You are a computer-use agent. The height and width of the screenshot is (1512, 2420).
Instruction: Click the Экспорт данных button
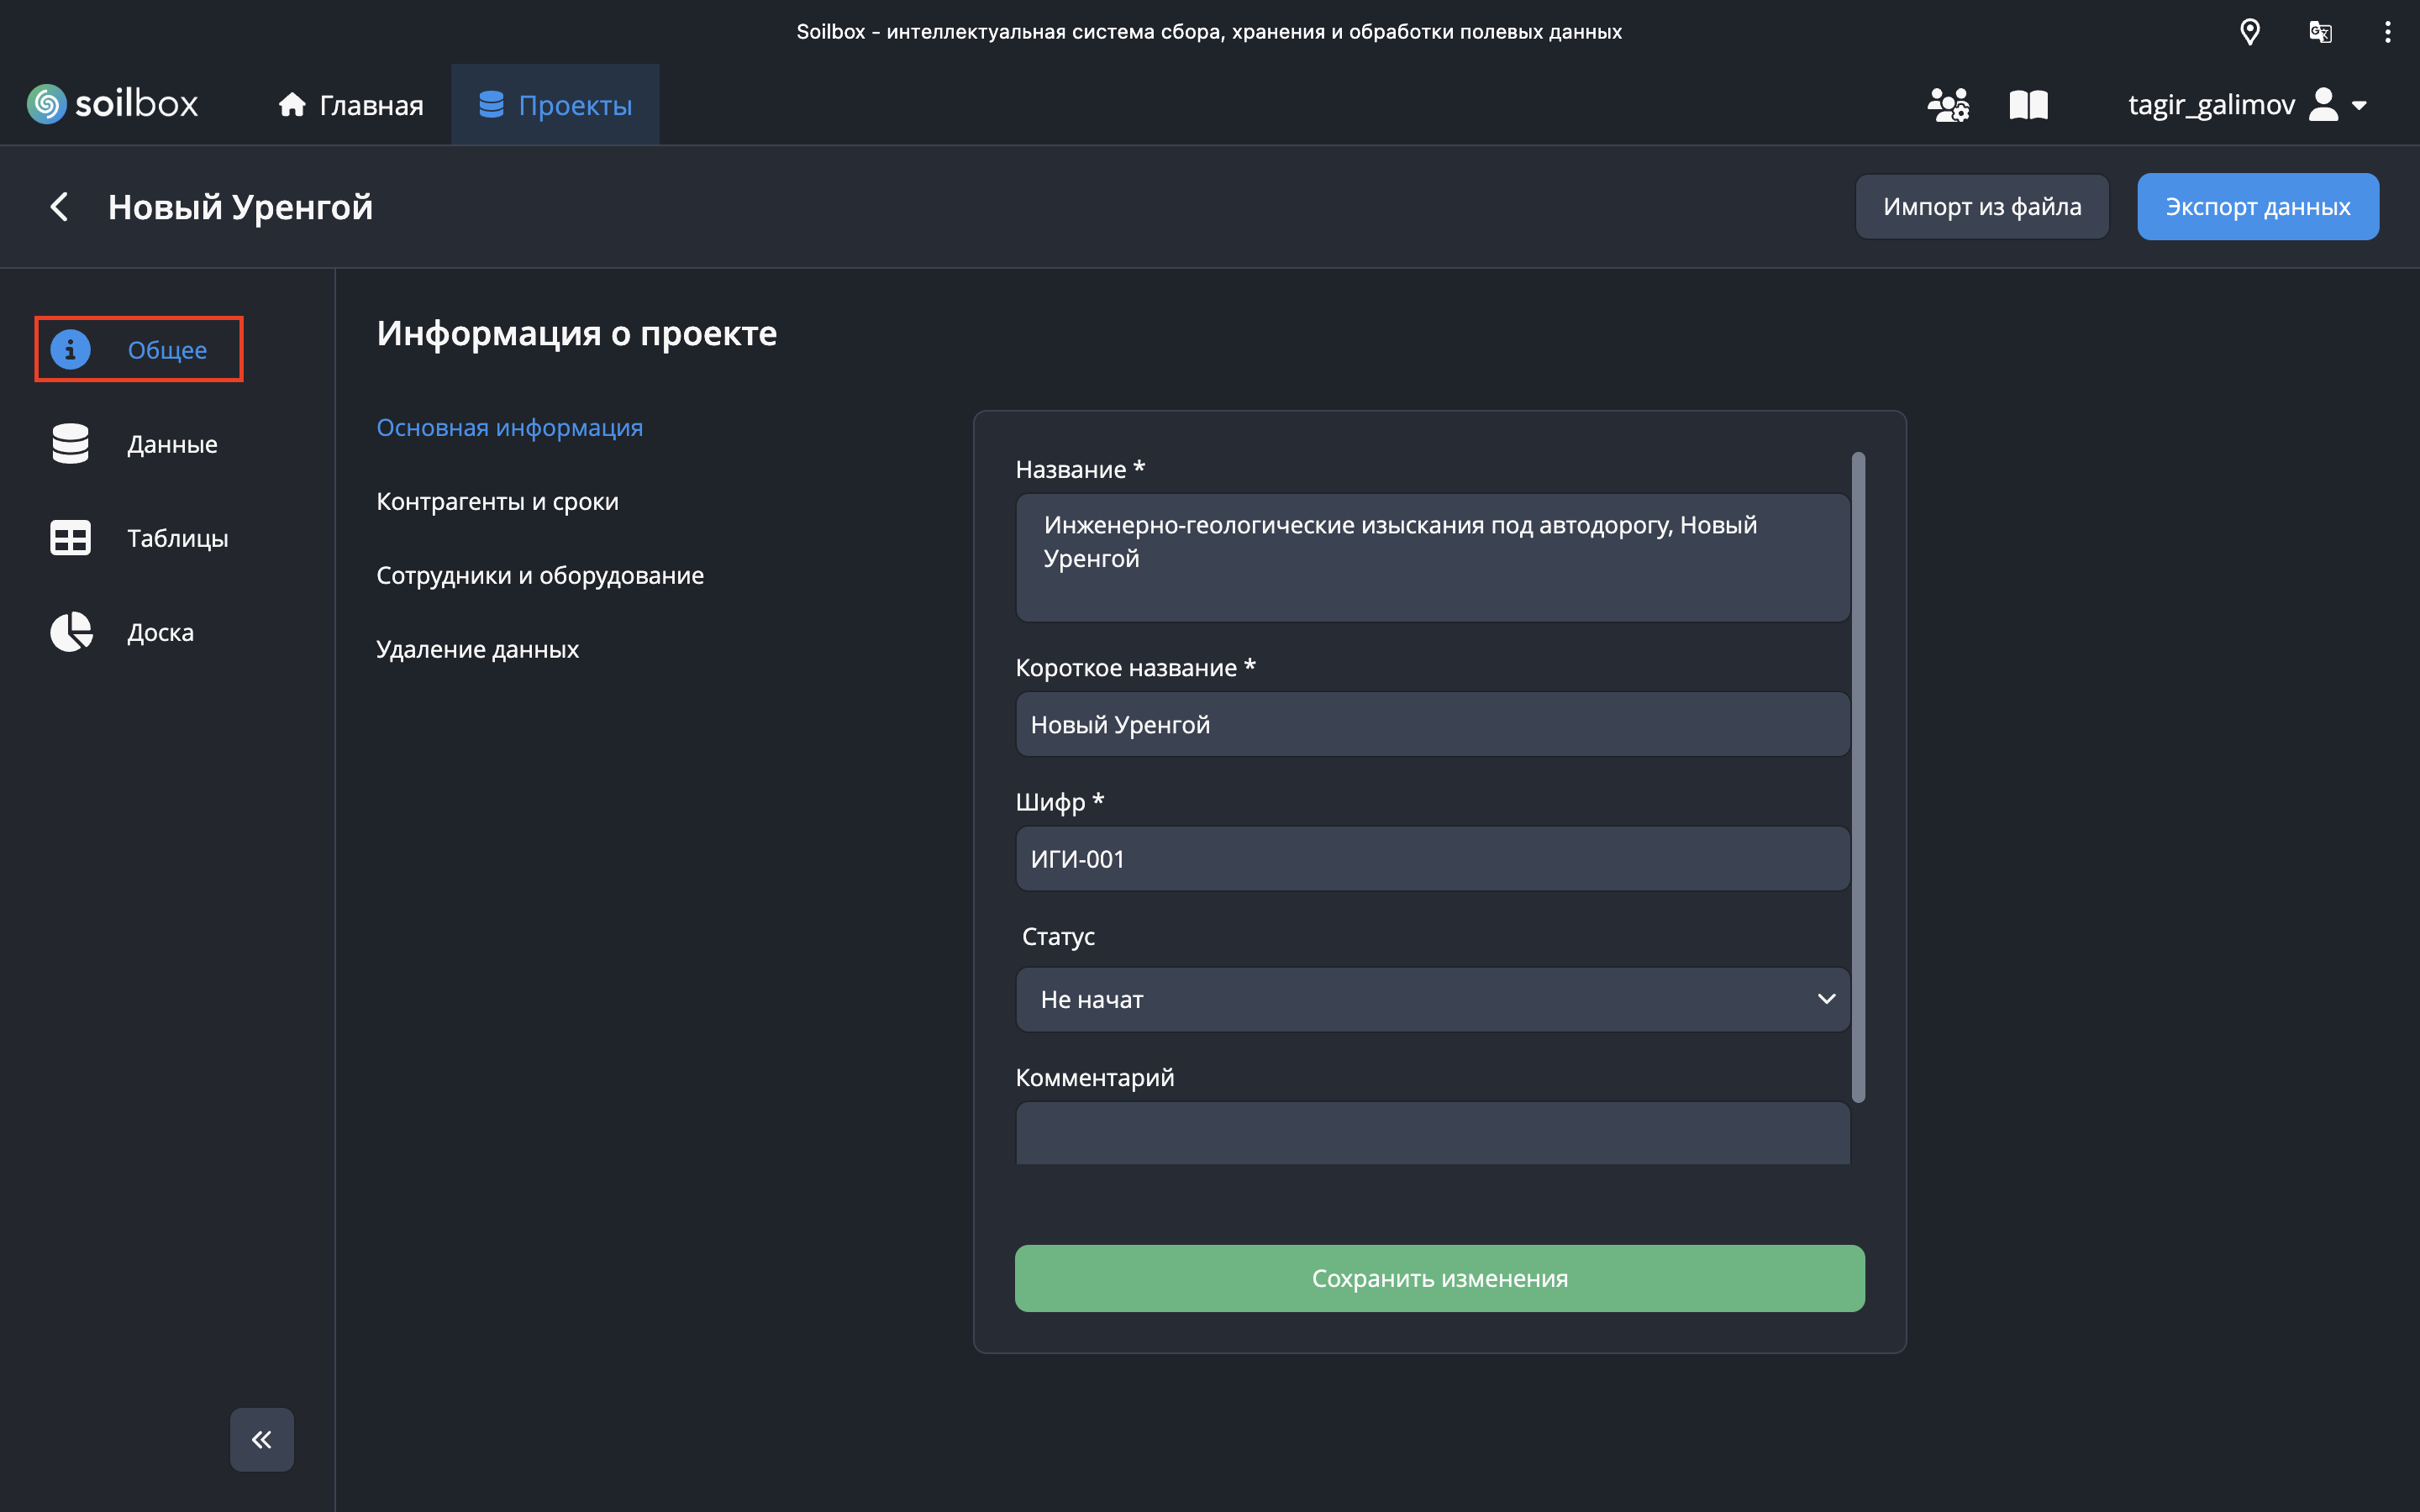2257,207
